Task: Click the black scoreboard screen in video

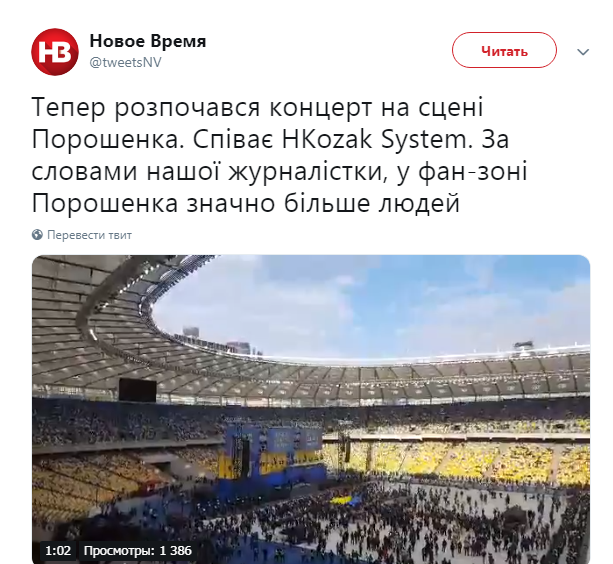Action: click(x=138, y=389)
